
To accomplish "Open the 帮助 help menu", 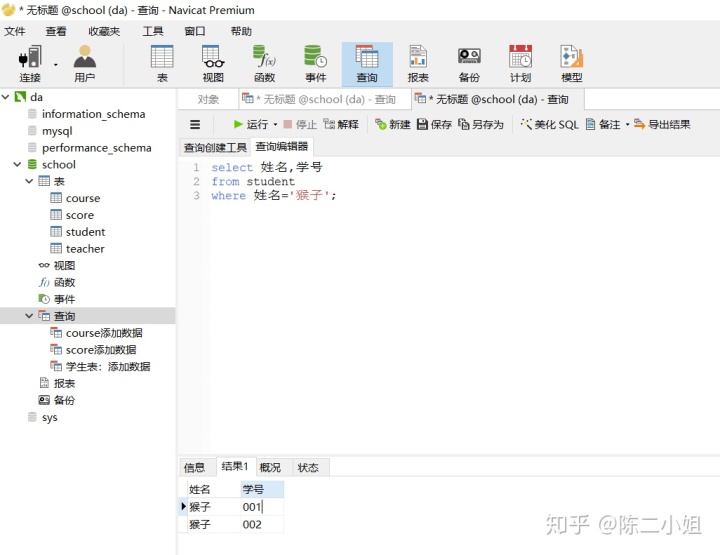I will (241, 31).
